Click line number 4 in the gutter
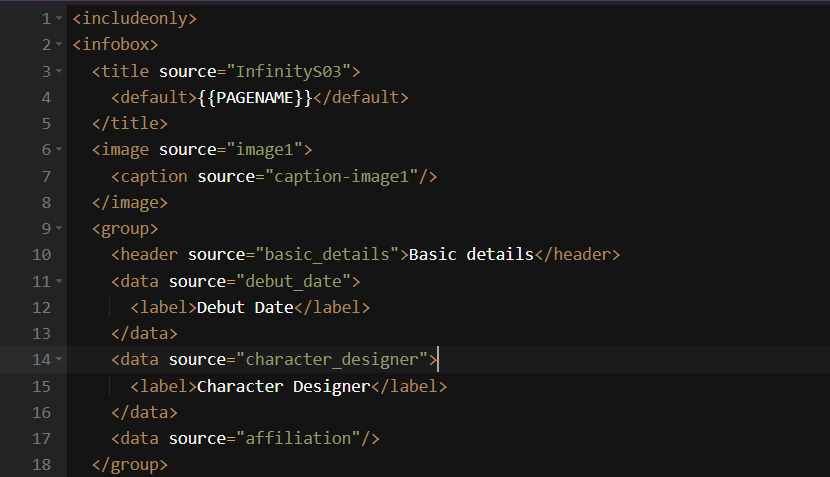This screenshot has height=477, width=830. coord(46,97)
